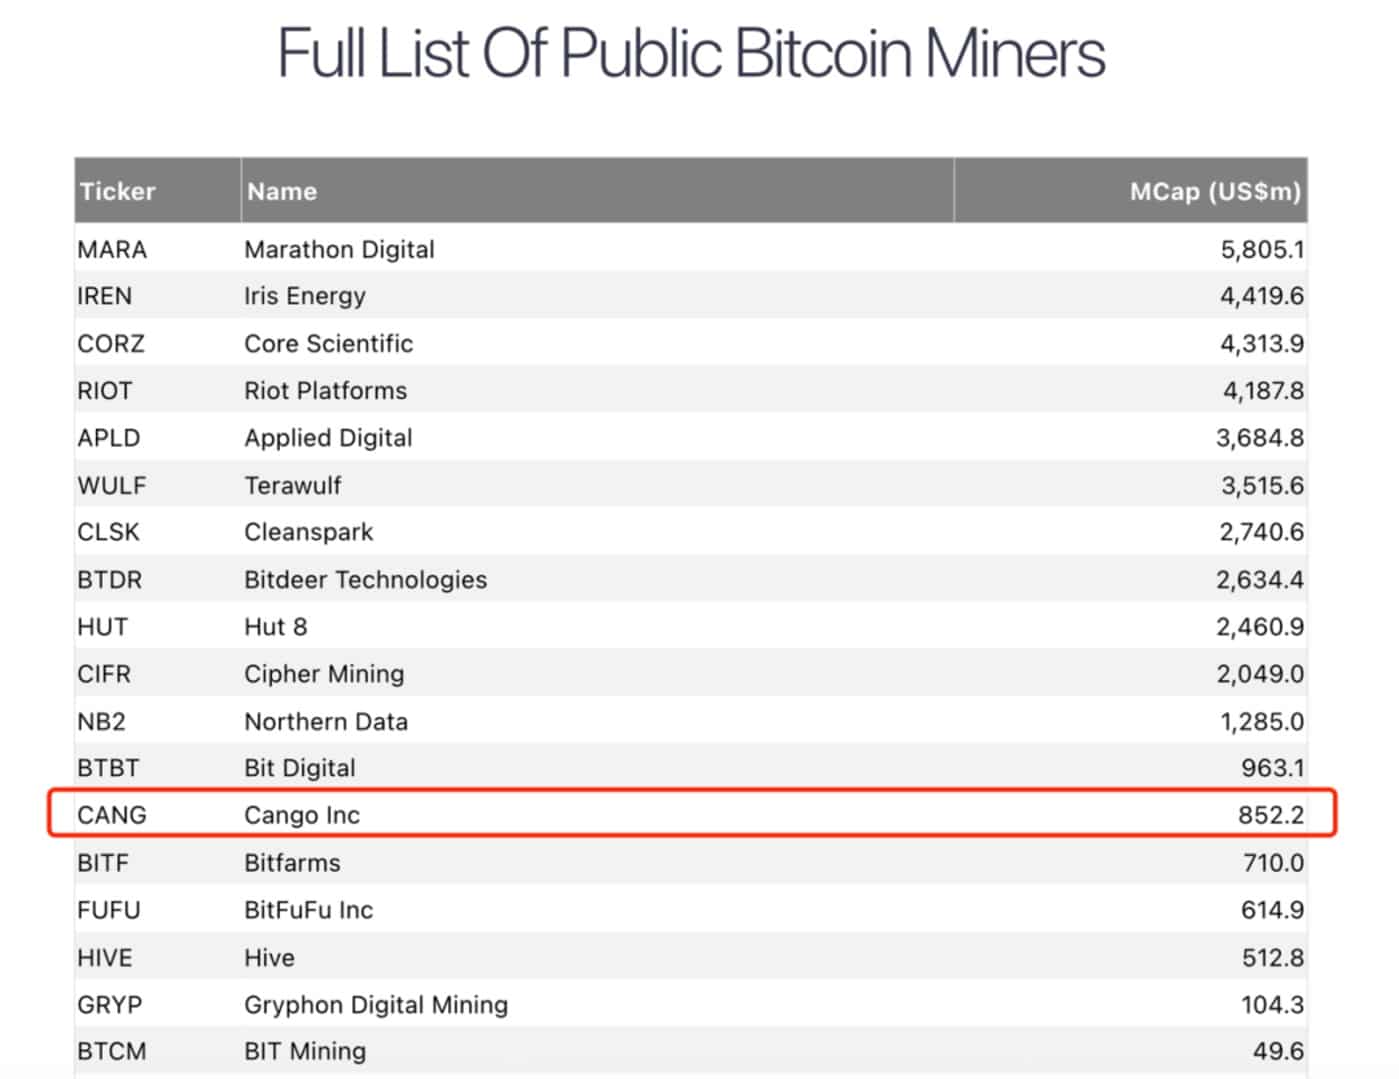Select Gryphon Digital Mining name

click(375, 1004)
